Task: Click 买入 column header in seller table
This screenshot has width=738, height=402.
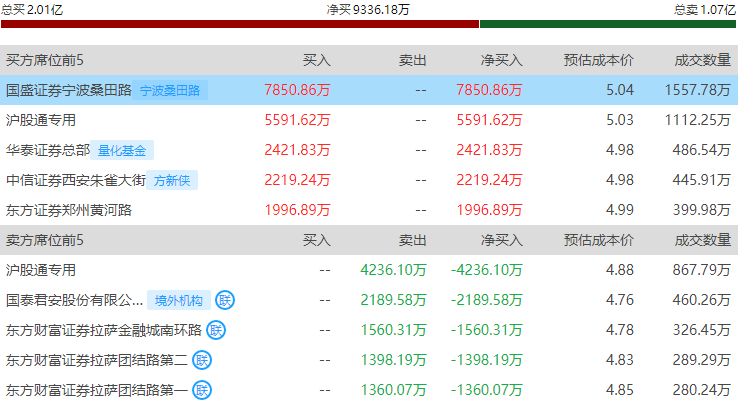Action: click(317, 240)
